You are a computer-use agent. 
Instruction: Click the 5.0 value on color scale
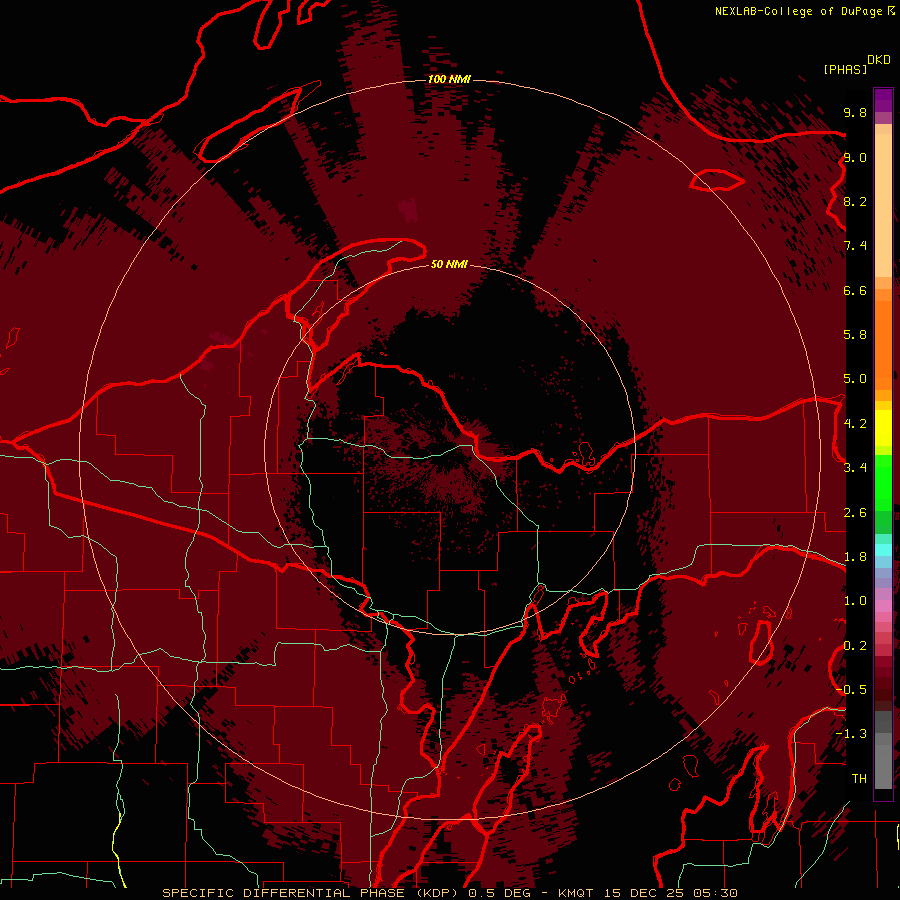(x=855, y=379)
